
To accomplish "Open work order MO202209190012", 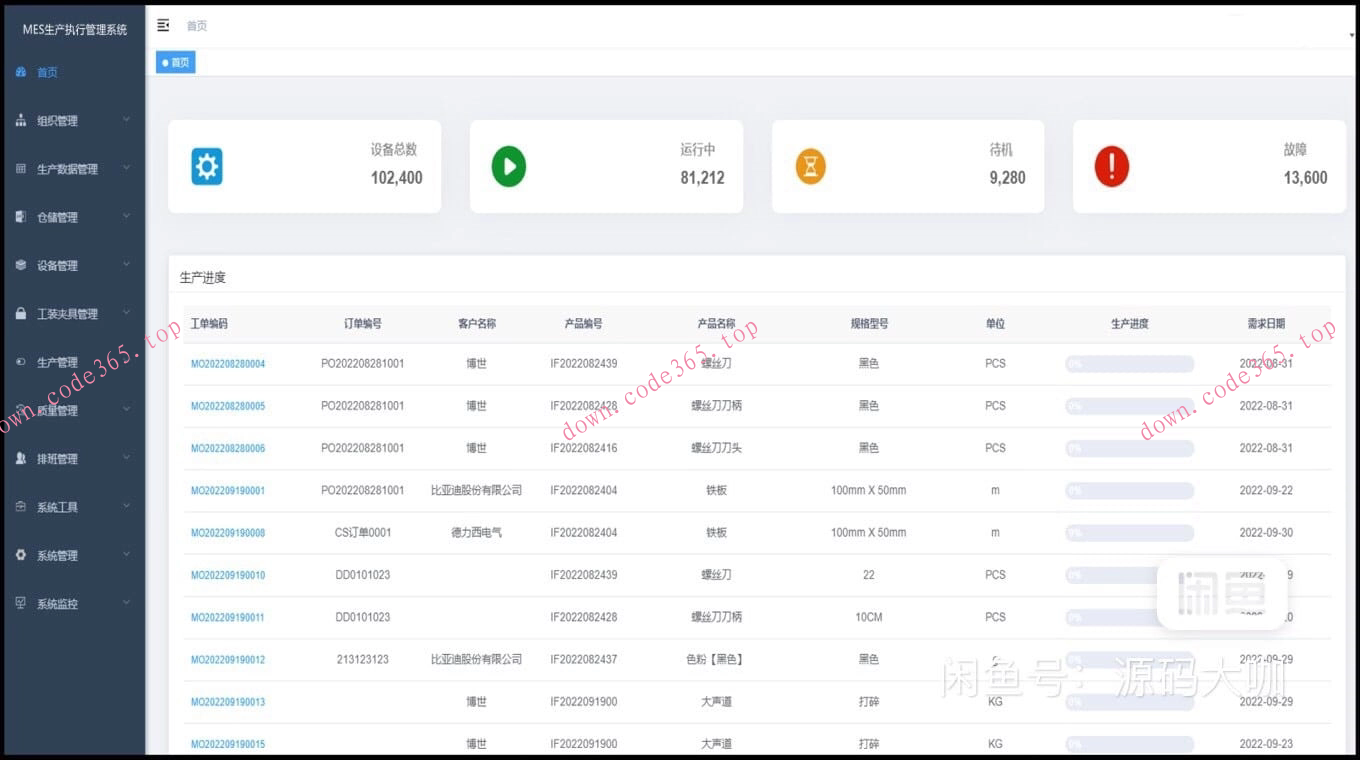I will click(x=228, y=660).
